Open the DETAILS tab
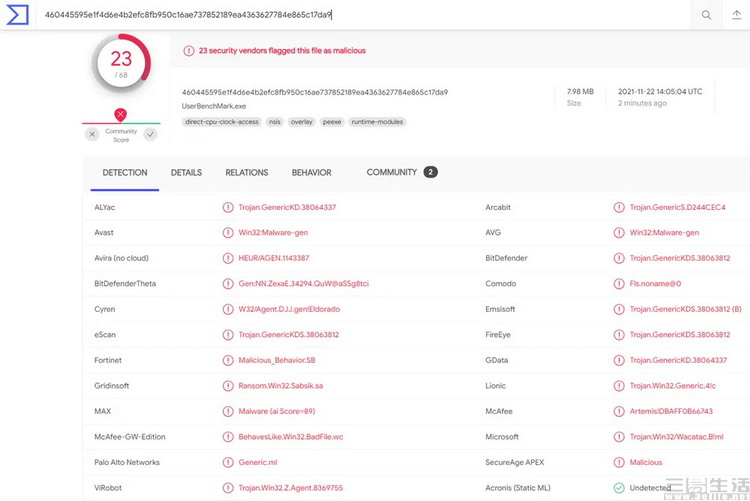 (187, 173)
